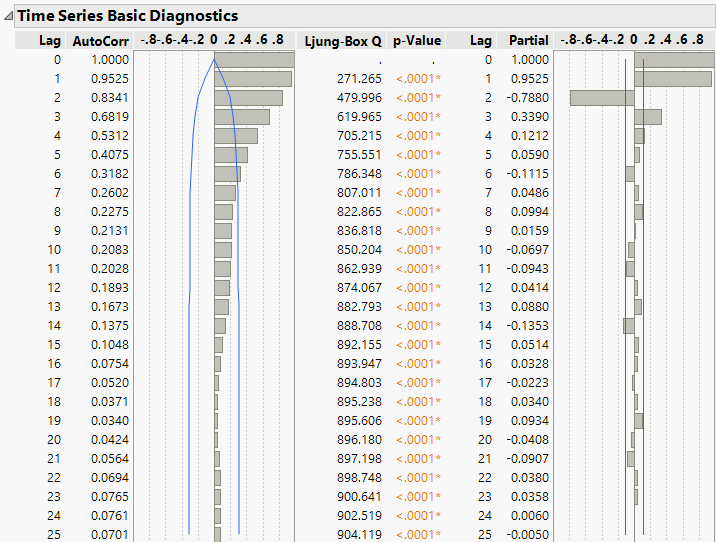Select the Partial column header
The height and width of the screenshot is (542, 716).
click(529, 41)
